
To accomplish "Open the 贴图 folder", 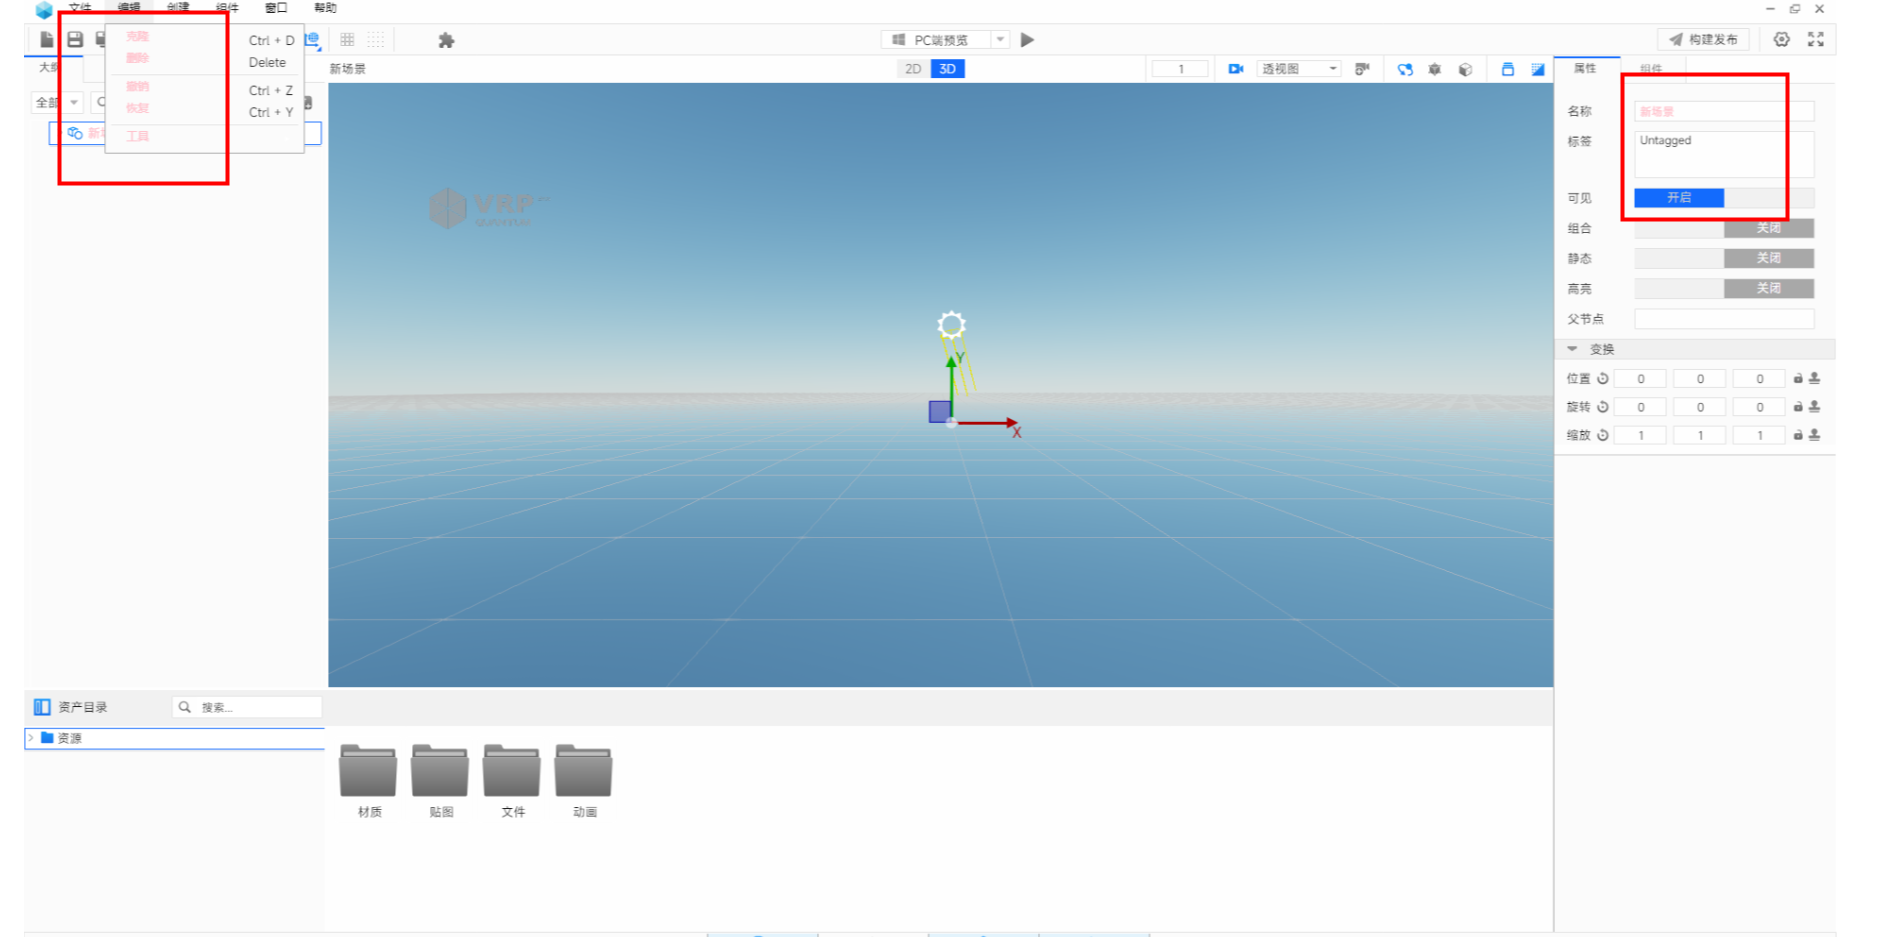I will coord(441,781).
